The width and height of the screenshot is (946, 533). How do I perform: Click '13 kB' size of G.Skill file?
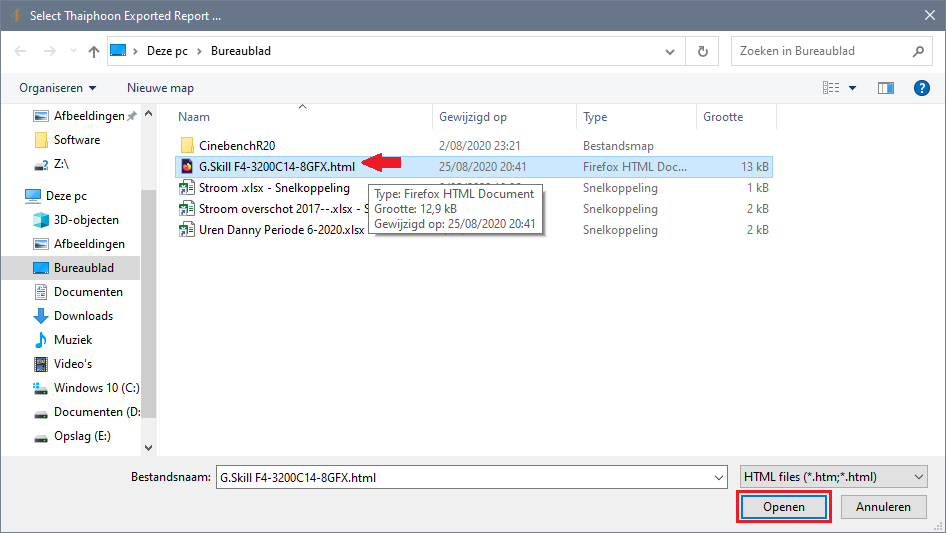[755, 167]
